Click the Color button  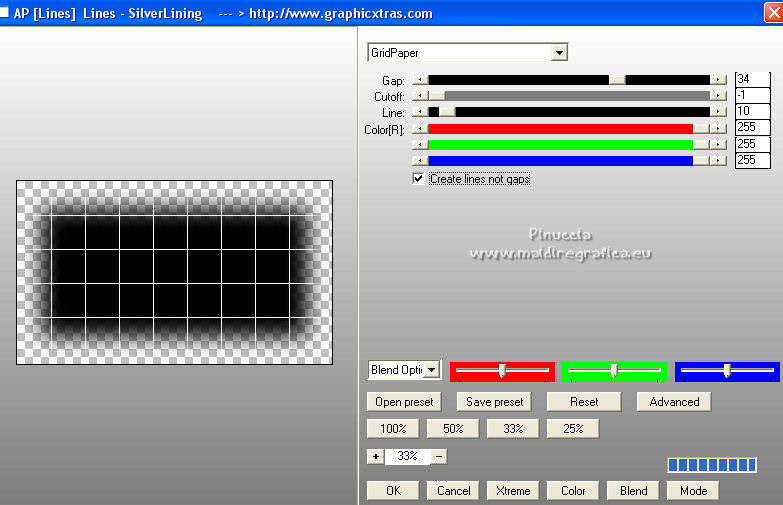tap(573, 491)
